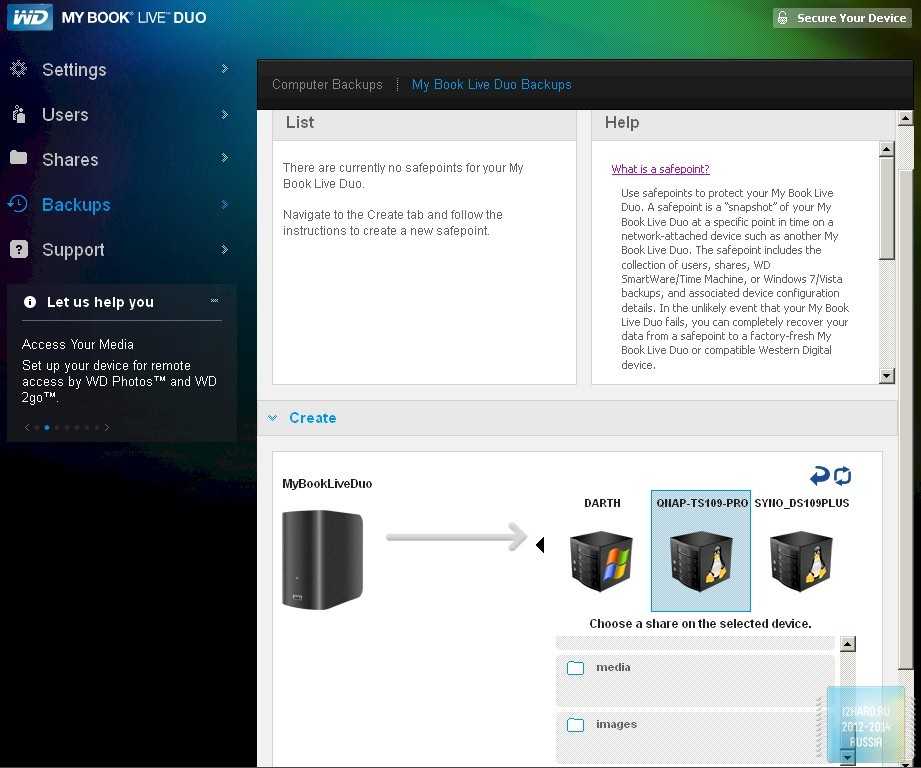Open the "What is a safepoint?" link
Screen dimensions: 921x768
[660, 170]
